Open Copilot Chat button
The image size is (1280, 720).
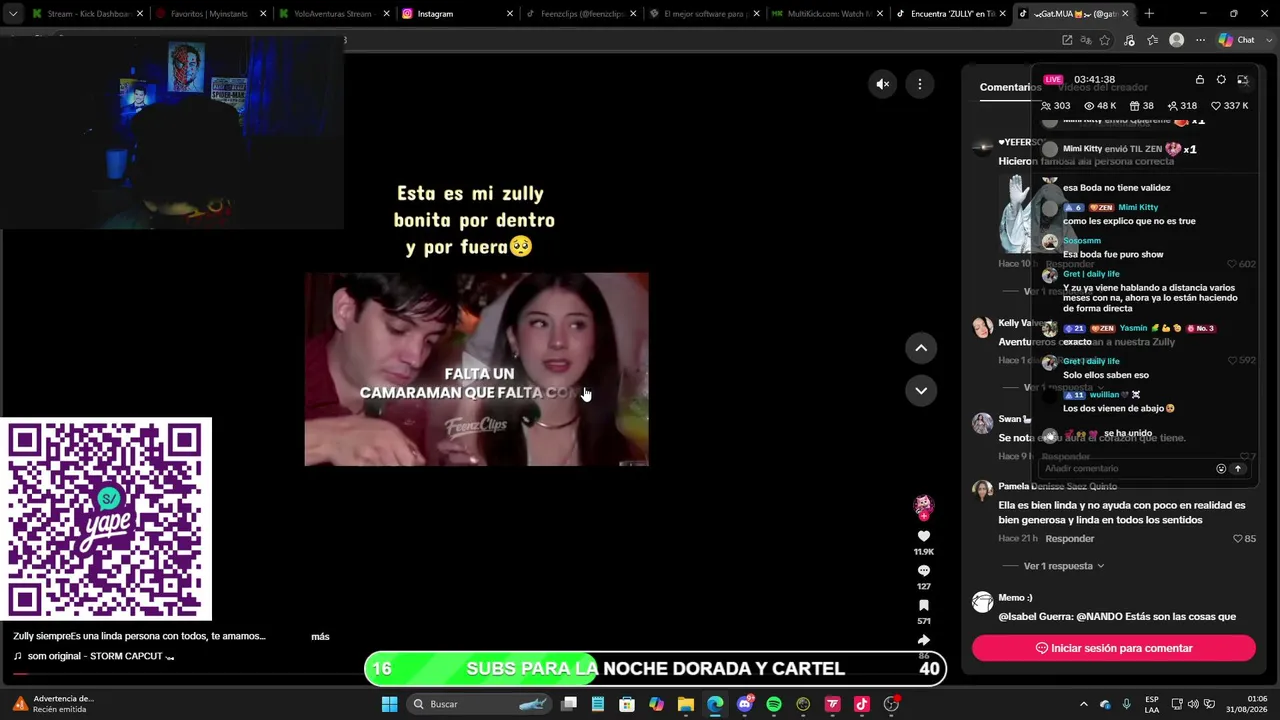point(1237,40)
